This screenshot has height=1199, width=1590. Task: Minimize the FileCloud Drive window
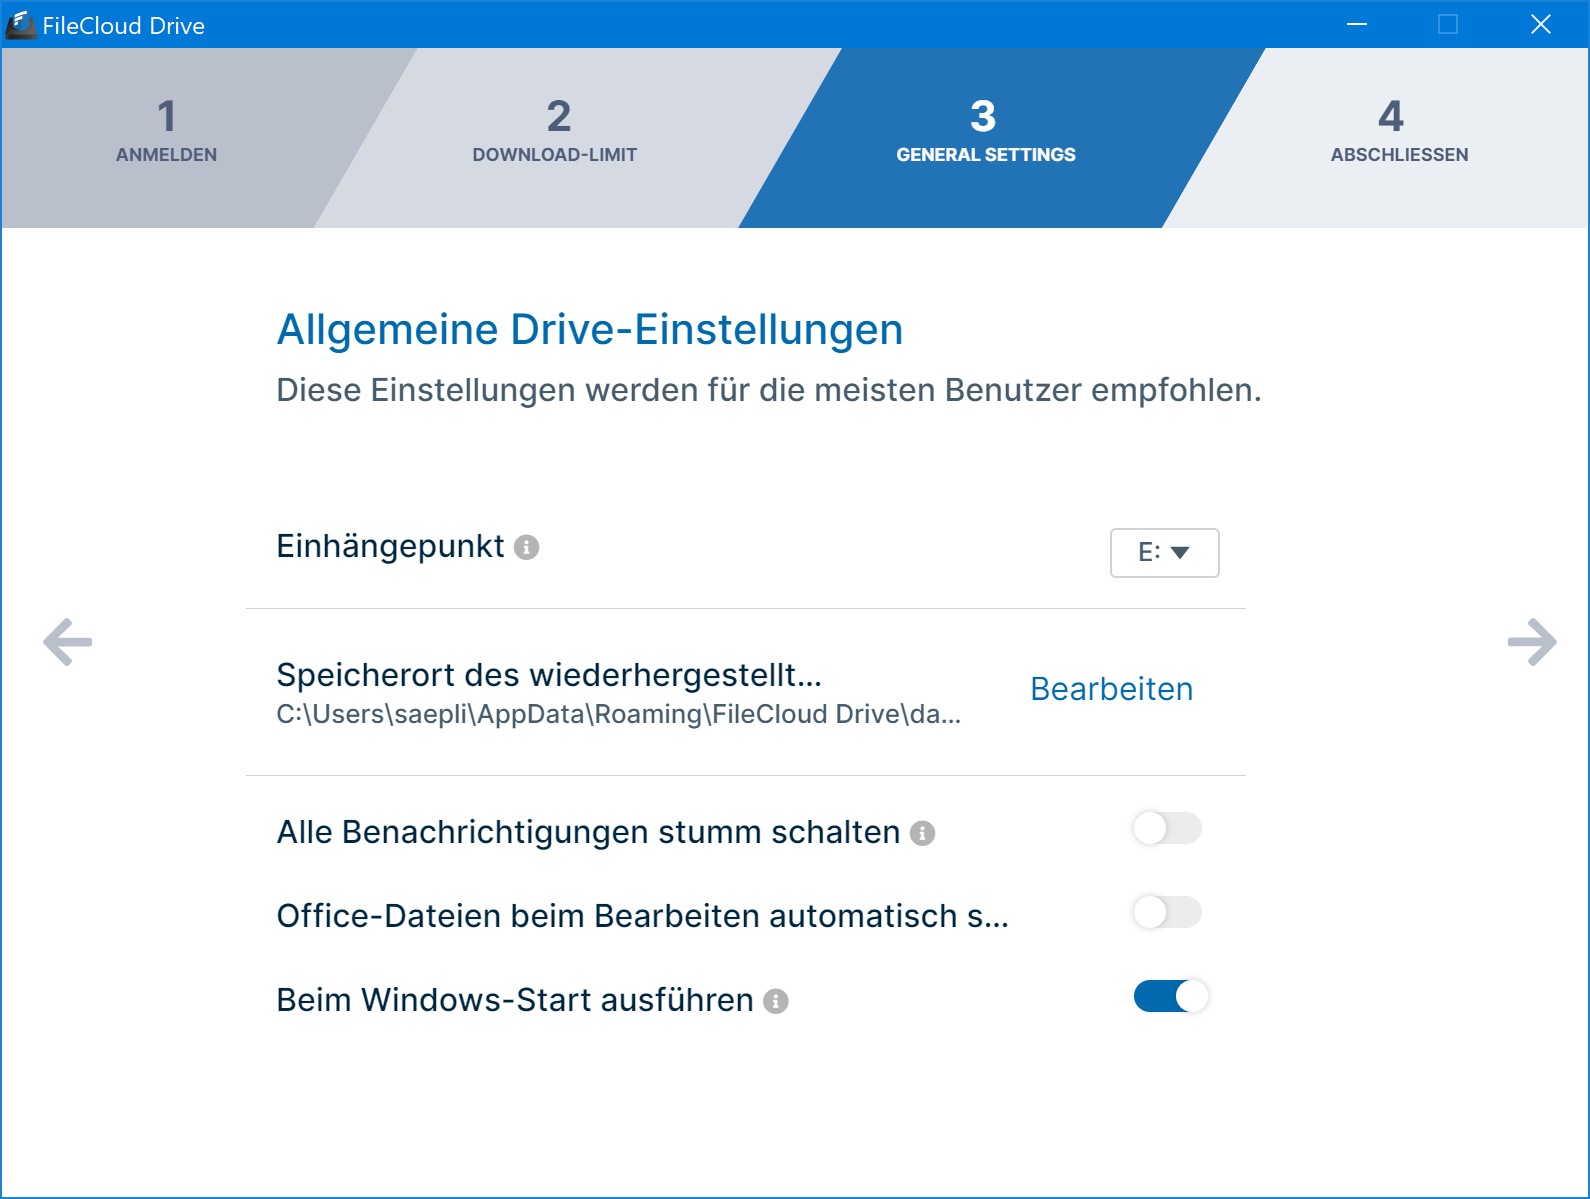1357,24
